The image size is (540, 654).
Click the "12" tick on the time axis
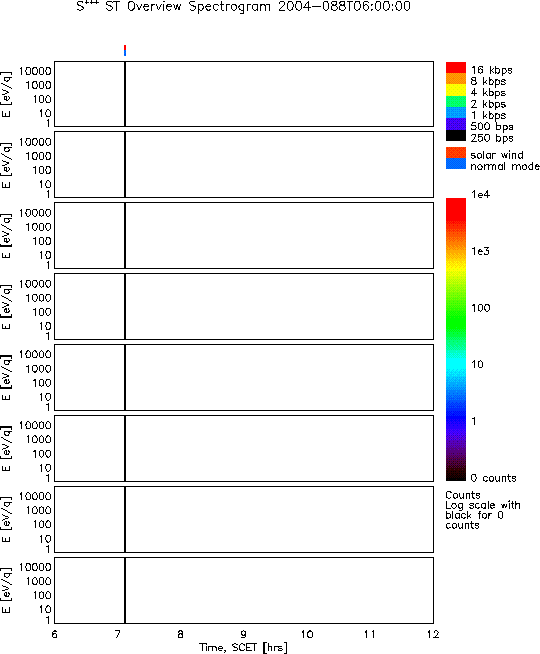[433, 634]
